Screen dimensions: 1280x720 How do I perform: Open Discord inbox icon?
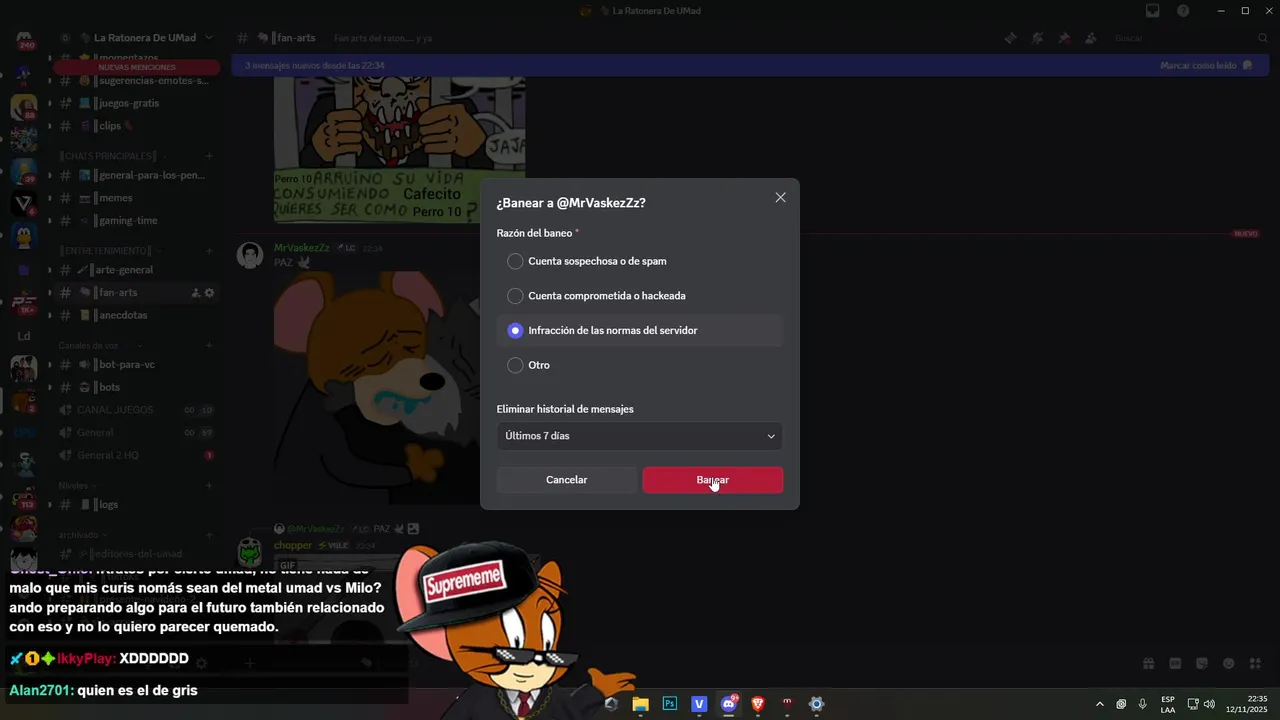1153,11
